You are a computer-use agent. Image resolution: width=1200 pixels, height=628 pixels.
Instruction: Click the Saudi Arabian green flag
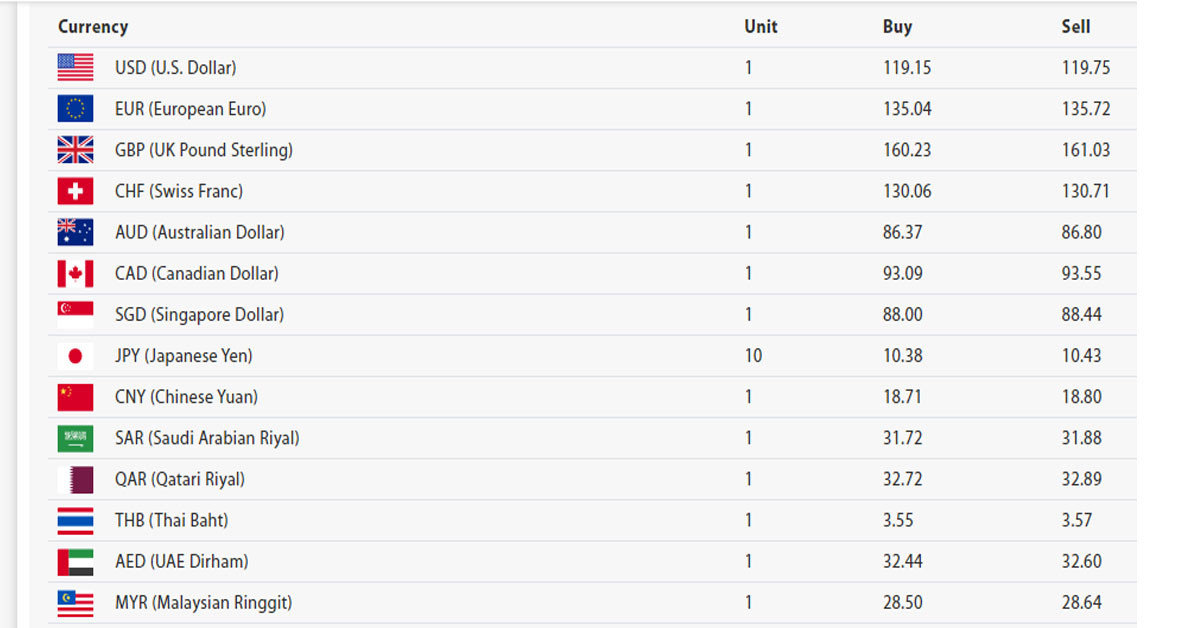coord(75,438)
